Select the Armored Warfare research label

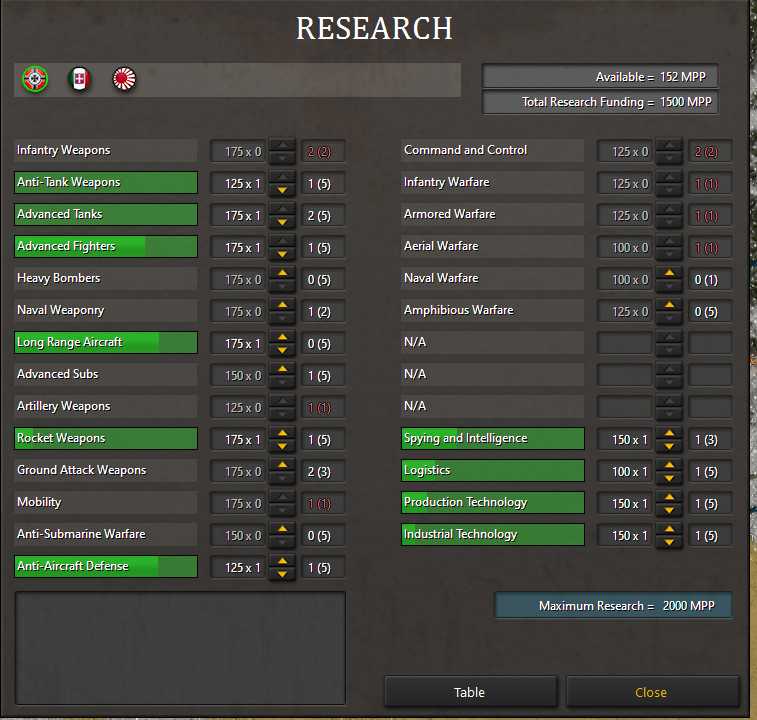[492, 214]
